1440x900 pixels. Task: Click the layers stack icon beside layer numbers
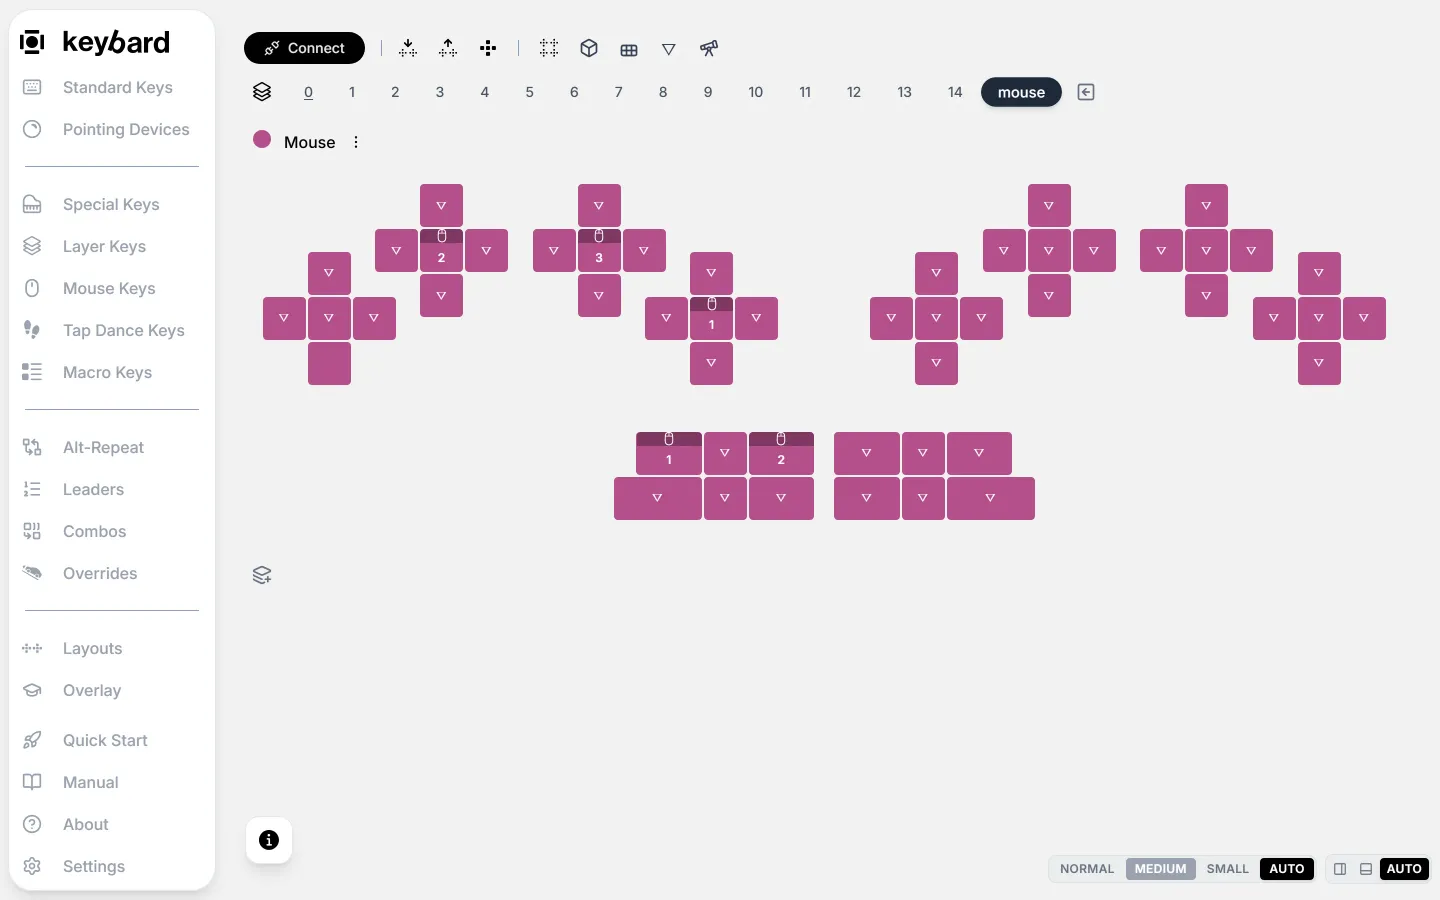tap(262, 92)
